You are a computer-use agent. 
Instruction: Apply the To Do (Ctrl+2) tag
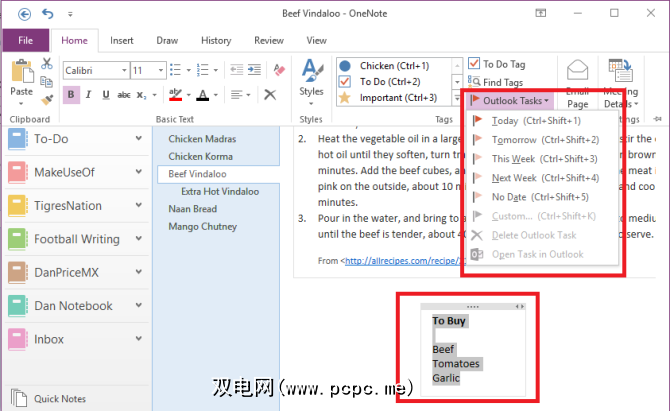coord(394,82)
